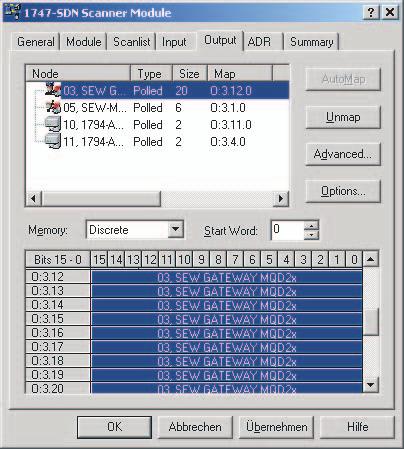Click map value '0:3.1.0'
The height and width of the screenshot is (449, 404).
(x=228, y=108)
